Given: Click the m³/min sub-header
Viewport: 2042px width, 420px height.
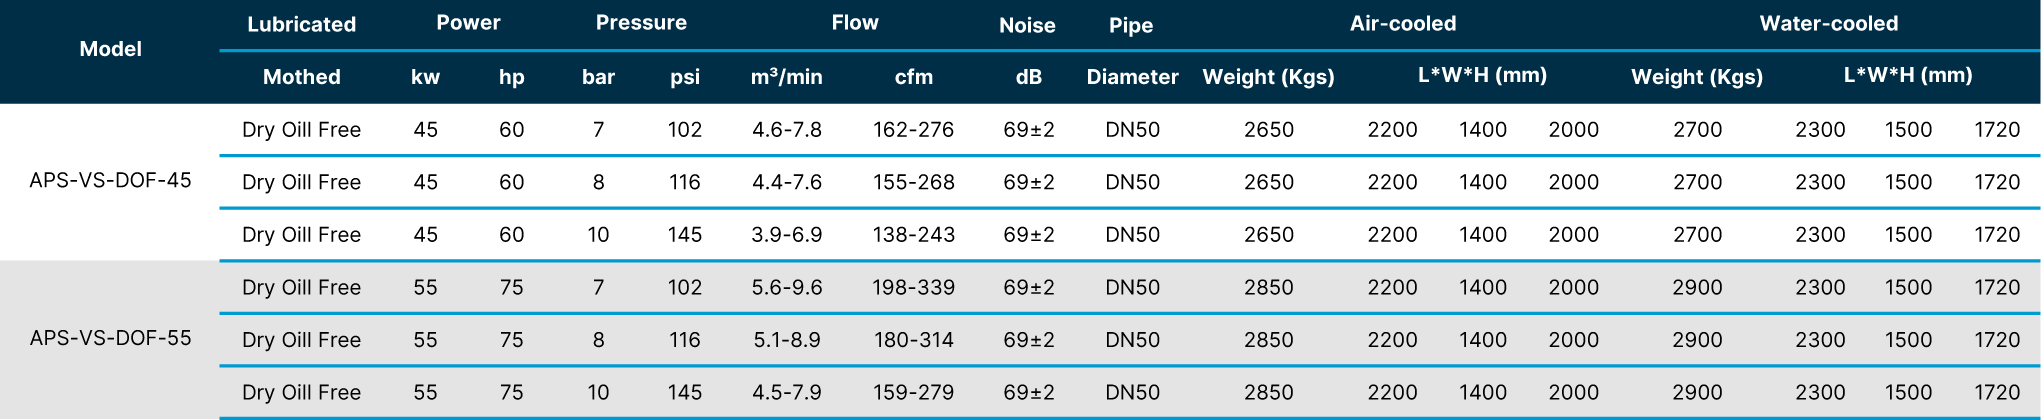Looking at the screenshot, I should [787, 77].
